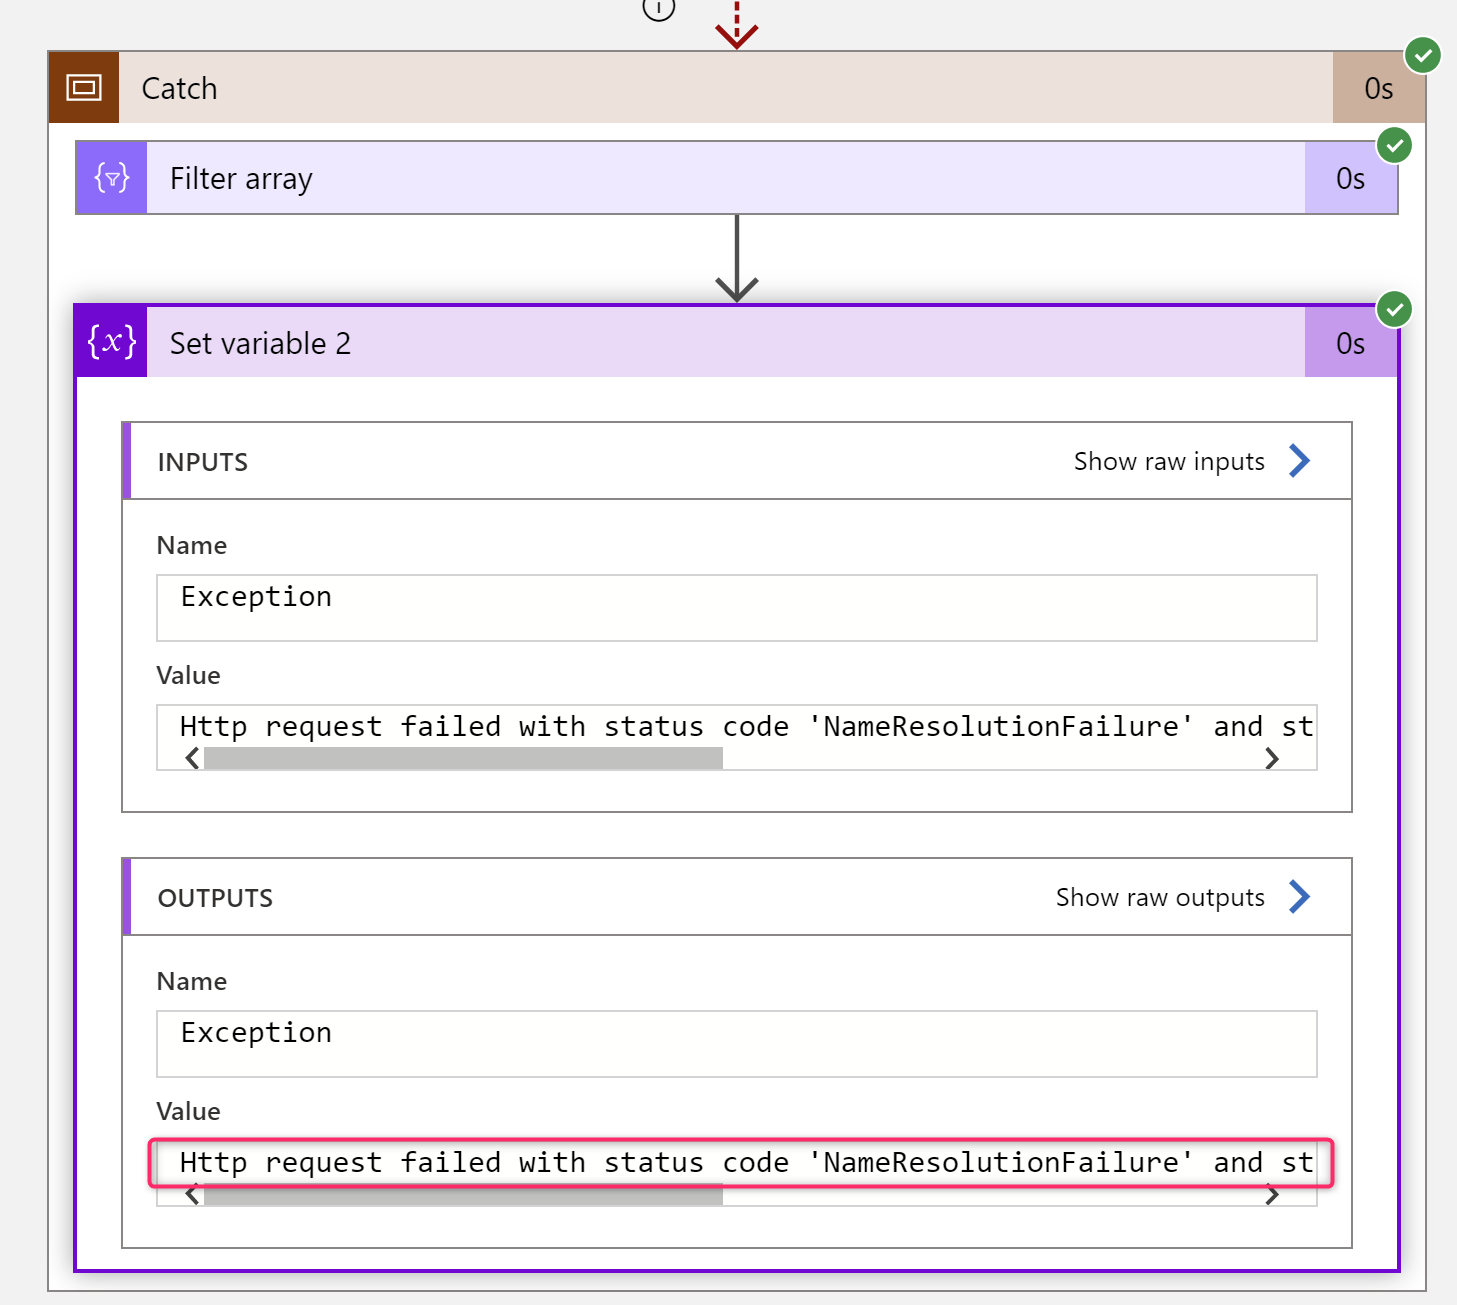Click the success checkmark on Filter array

(x=1394, y=146)
